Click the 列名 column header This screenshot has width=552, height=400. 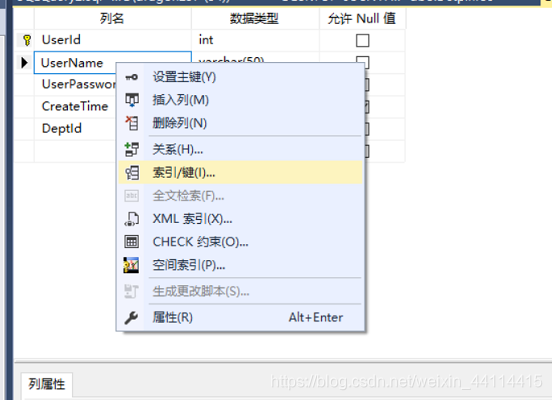tap(113, 18)
